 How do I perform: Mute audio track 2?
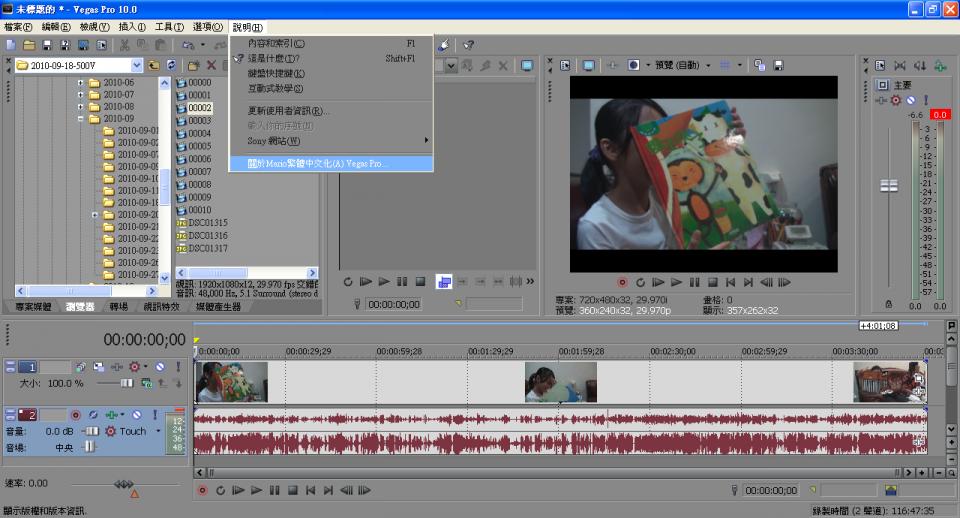pos(136,415)
